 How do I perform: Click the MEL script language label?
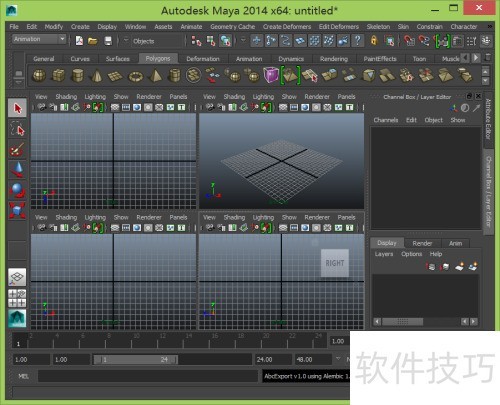[23, 376]
